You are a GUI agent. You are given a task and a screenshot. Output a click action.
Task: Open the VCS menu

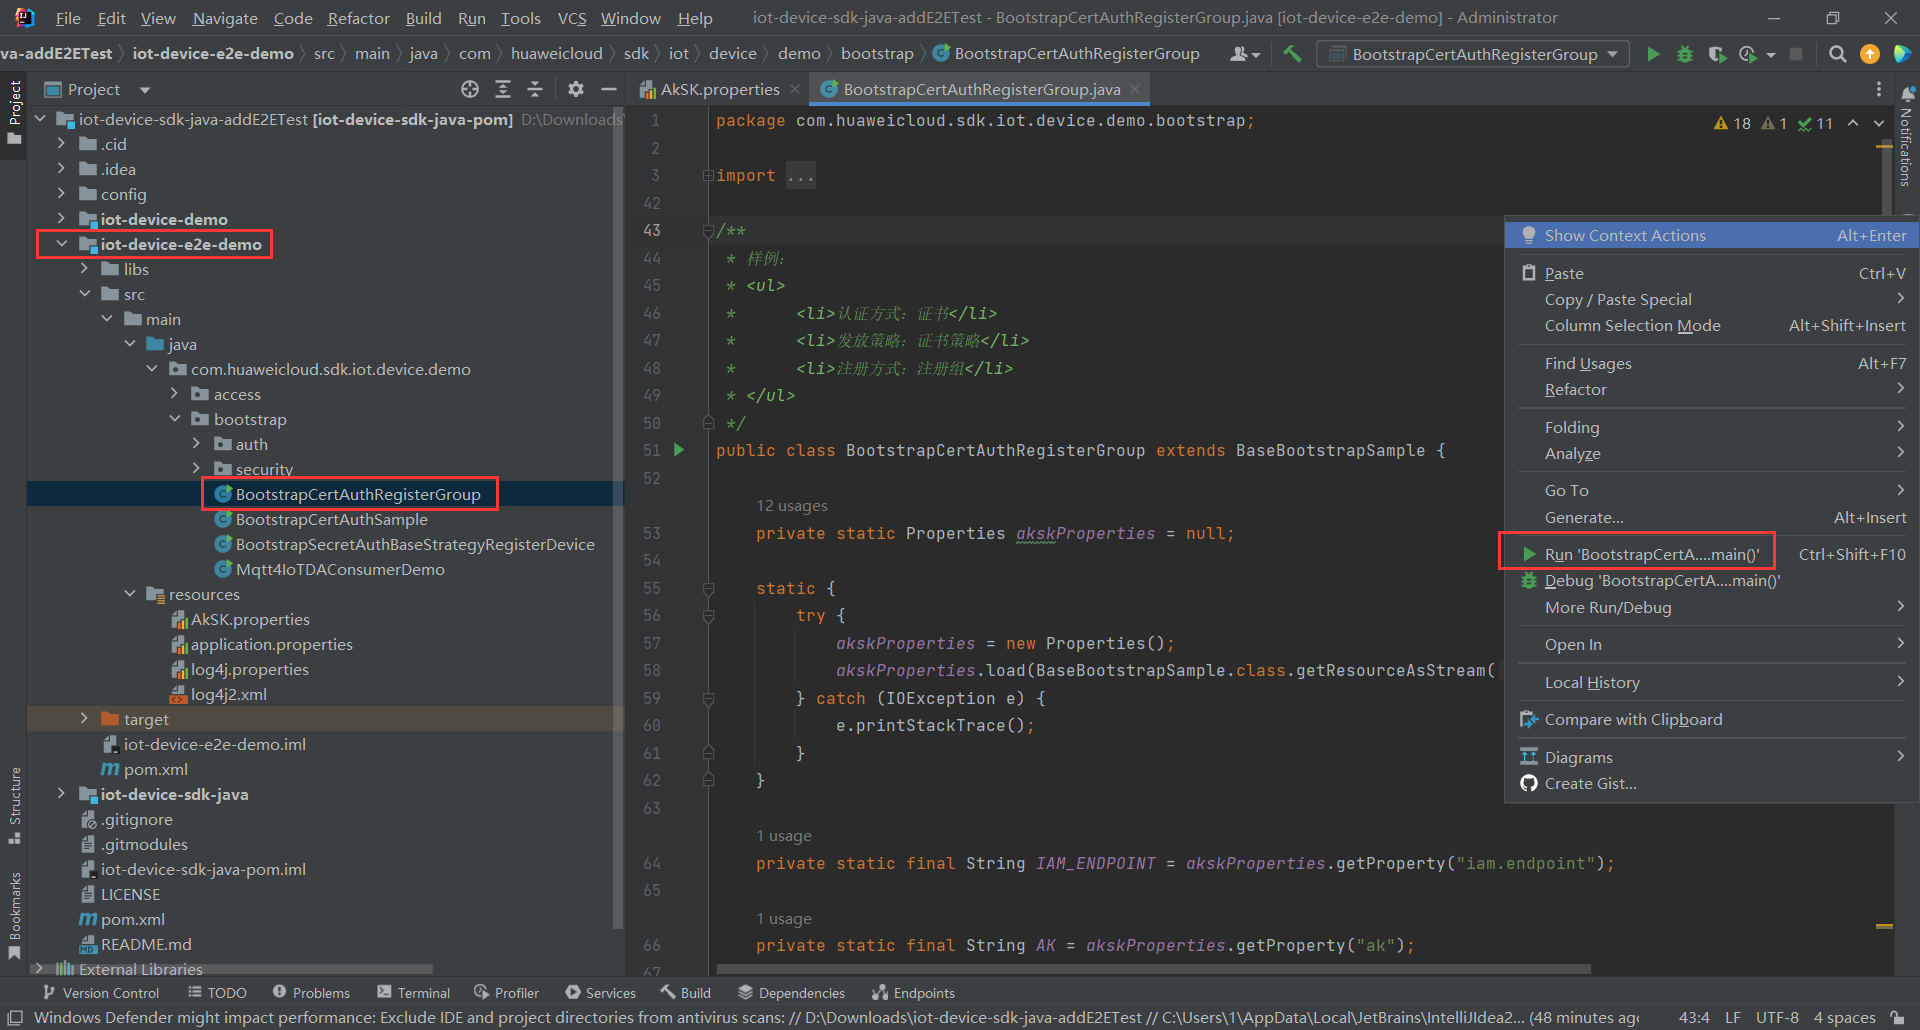[x=572, y=18]
